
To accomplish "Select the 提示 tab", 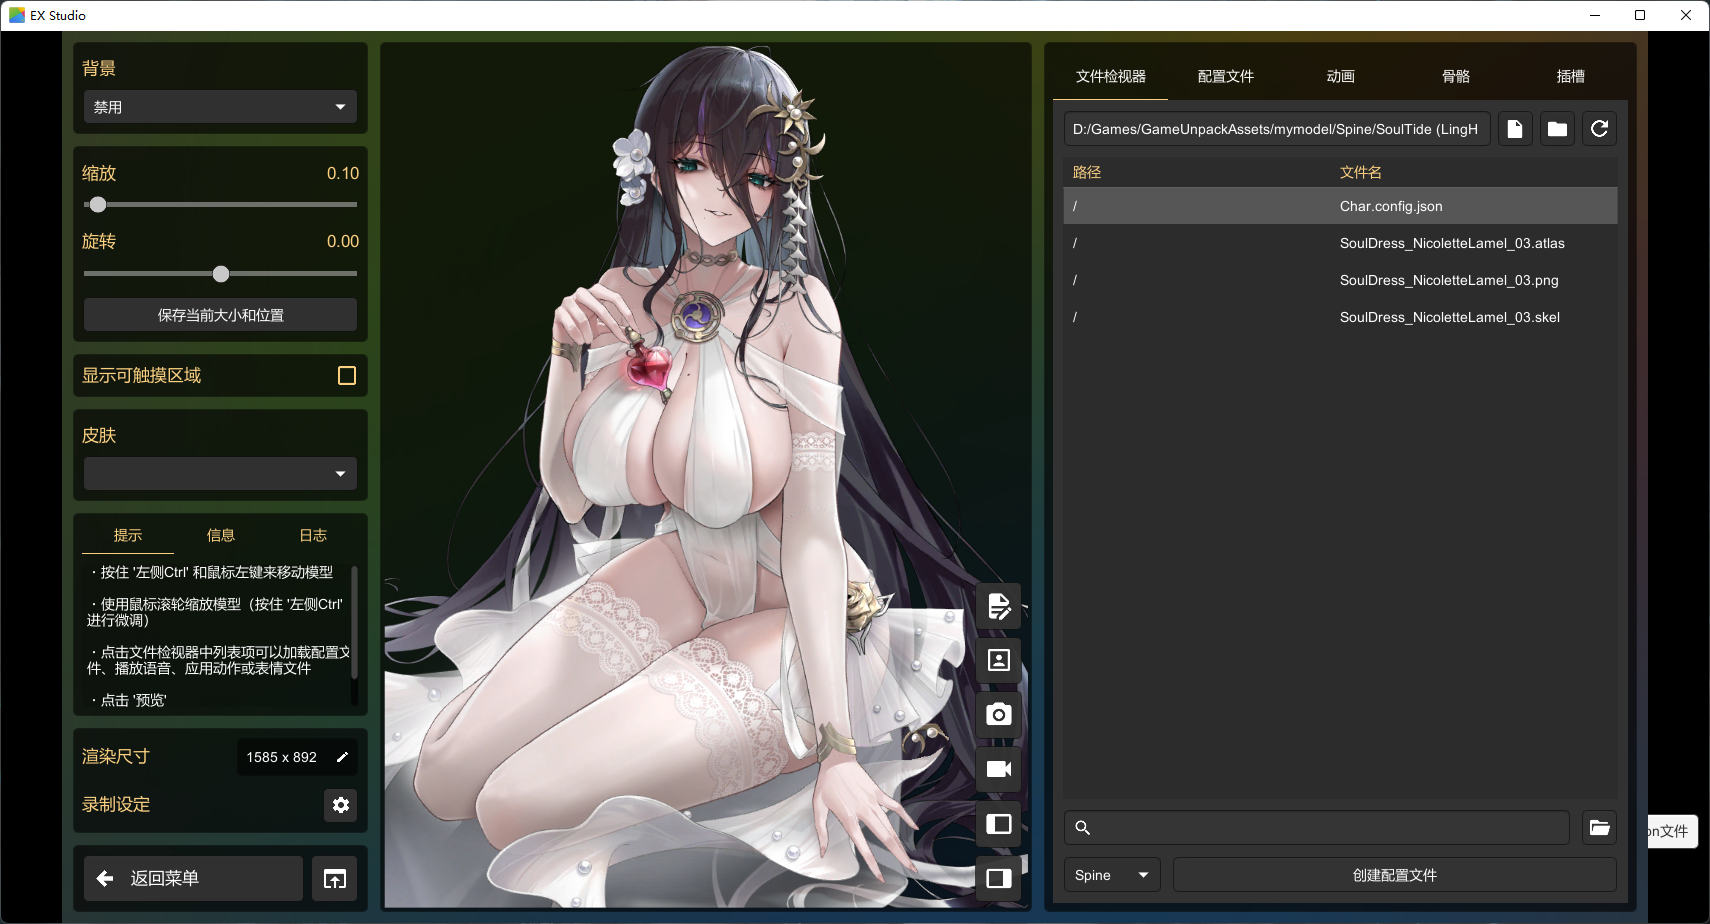I will coord(128,536).
